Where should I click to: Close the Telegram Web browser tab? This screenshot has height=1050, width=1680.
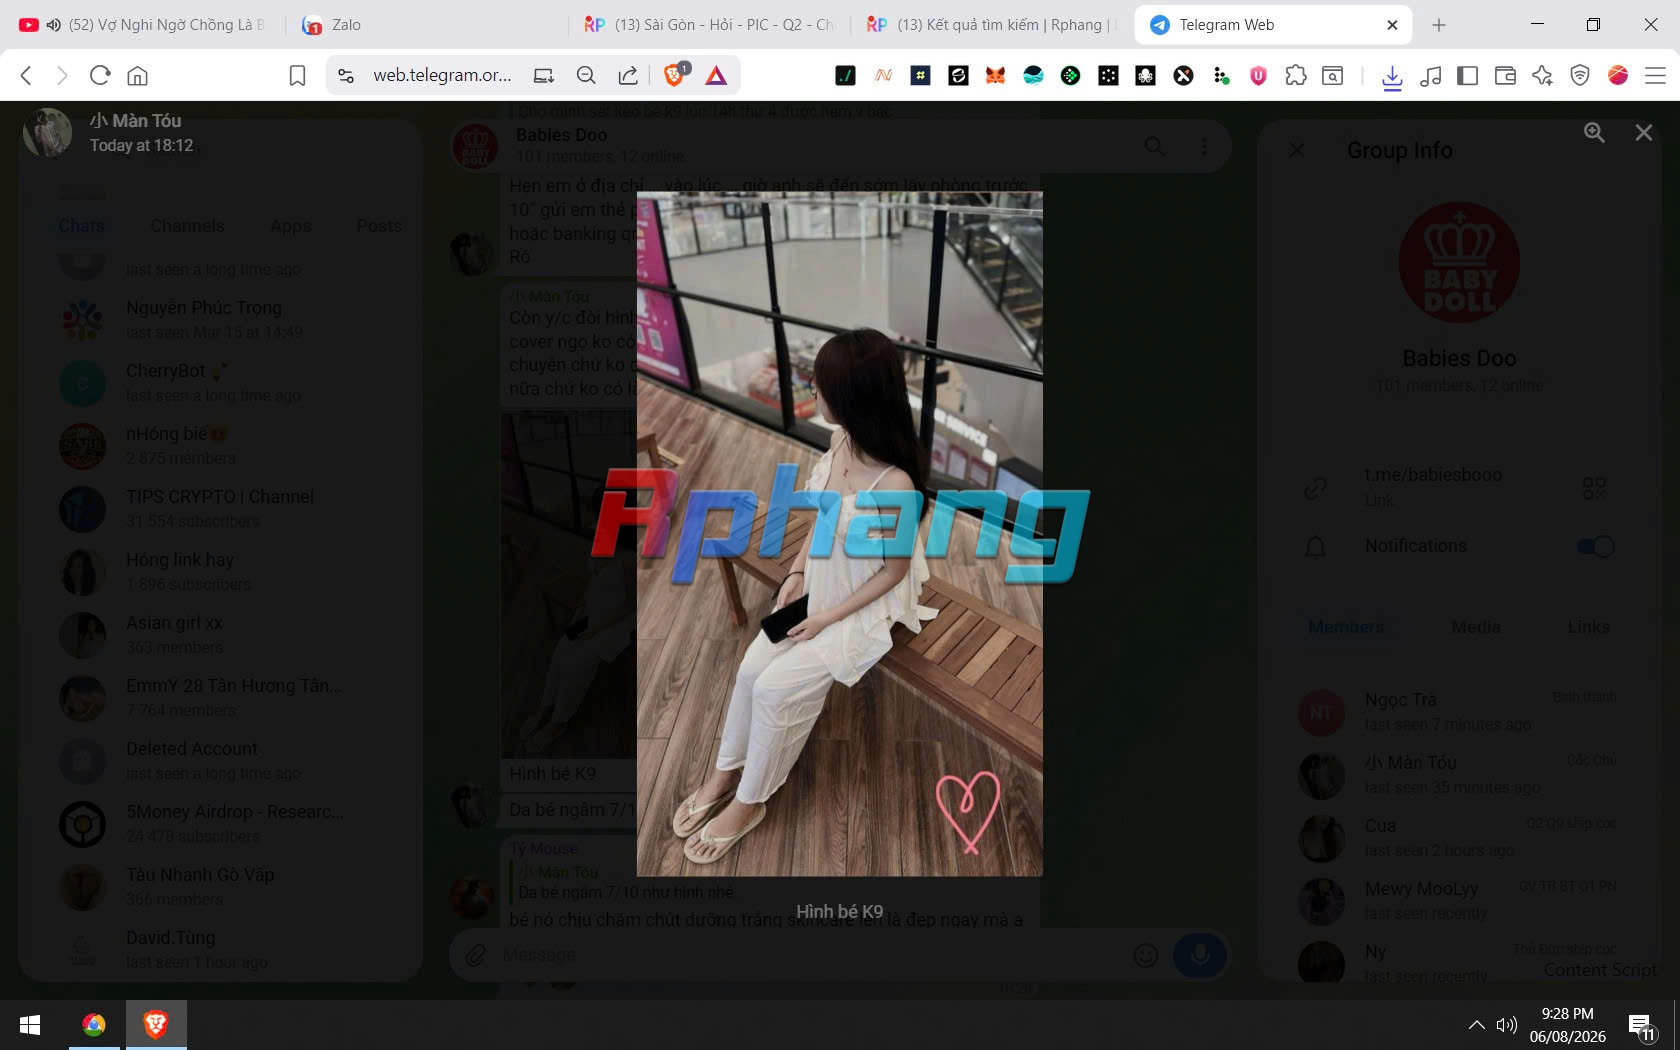[x=1392, y=25]
